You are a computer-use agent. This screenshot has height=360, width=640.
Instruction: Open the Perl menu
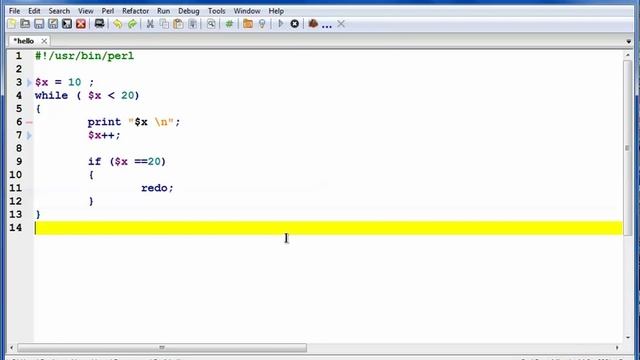108,11
